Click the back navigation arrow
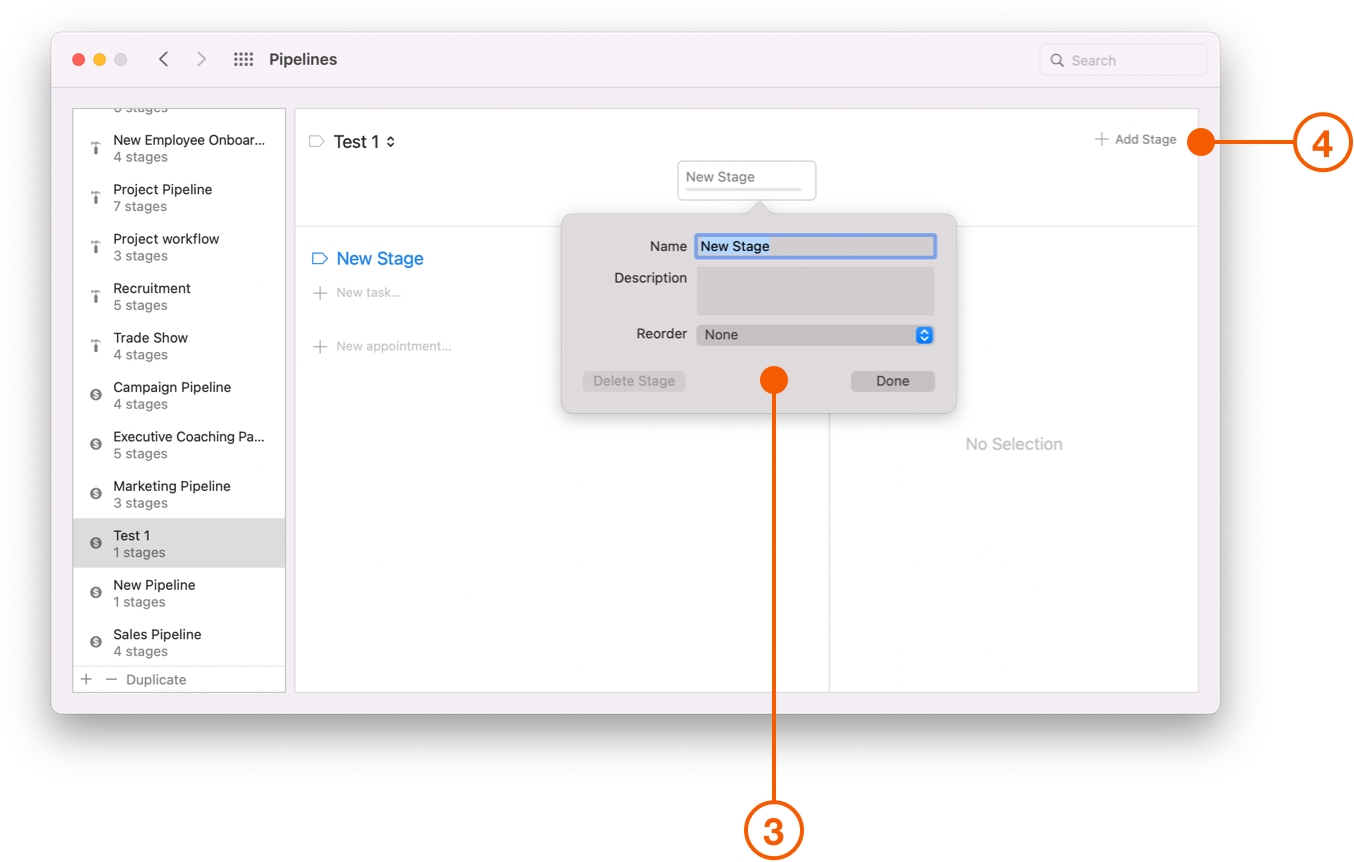This screenshot has width=1354, height=862. (163, 59)
